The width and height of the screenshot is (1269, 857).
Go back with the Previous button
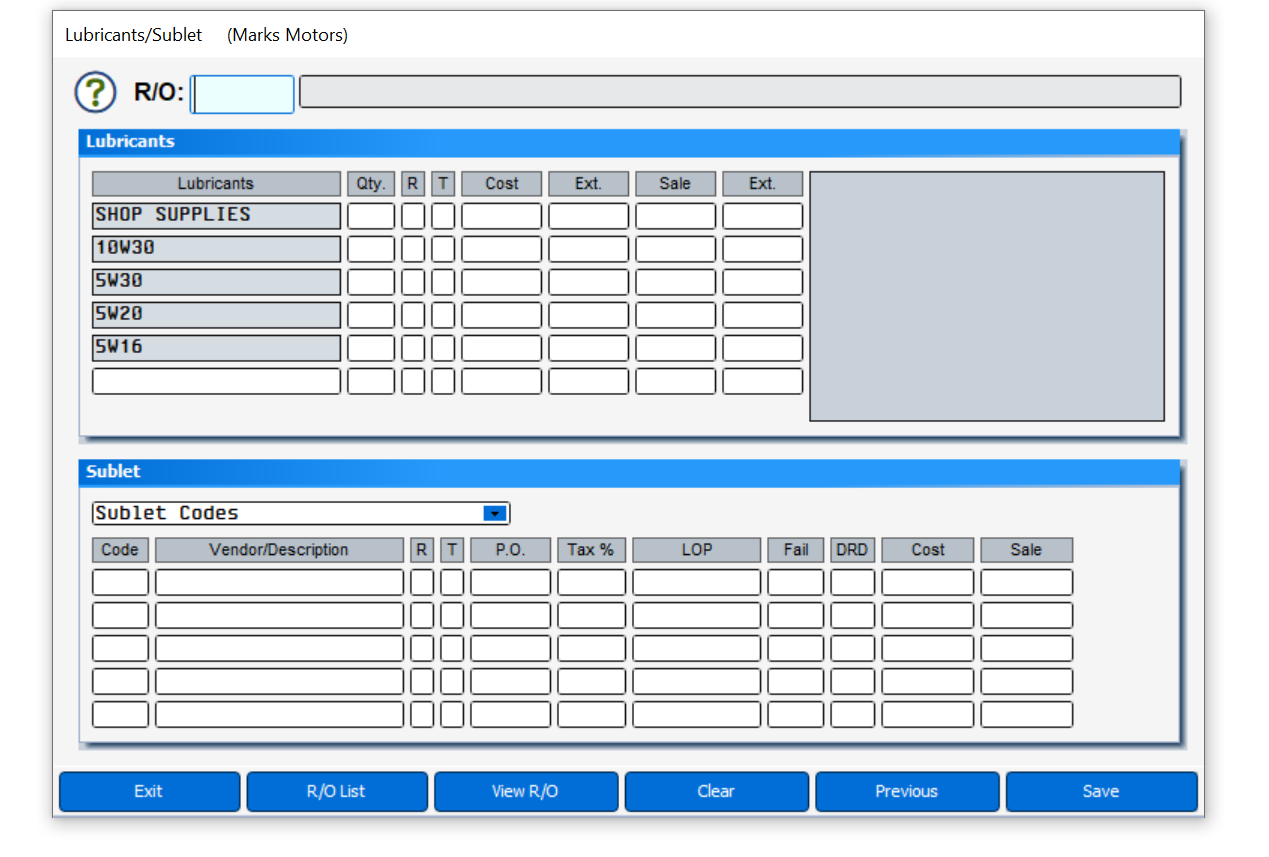click(907, 791)
